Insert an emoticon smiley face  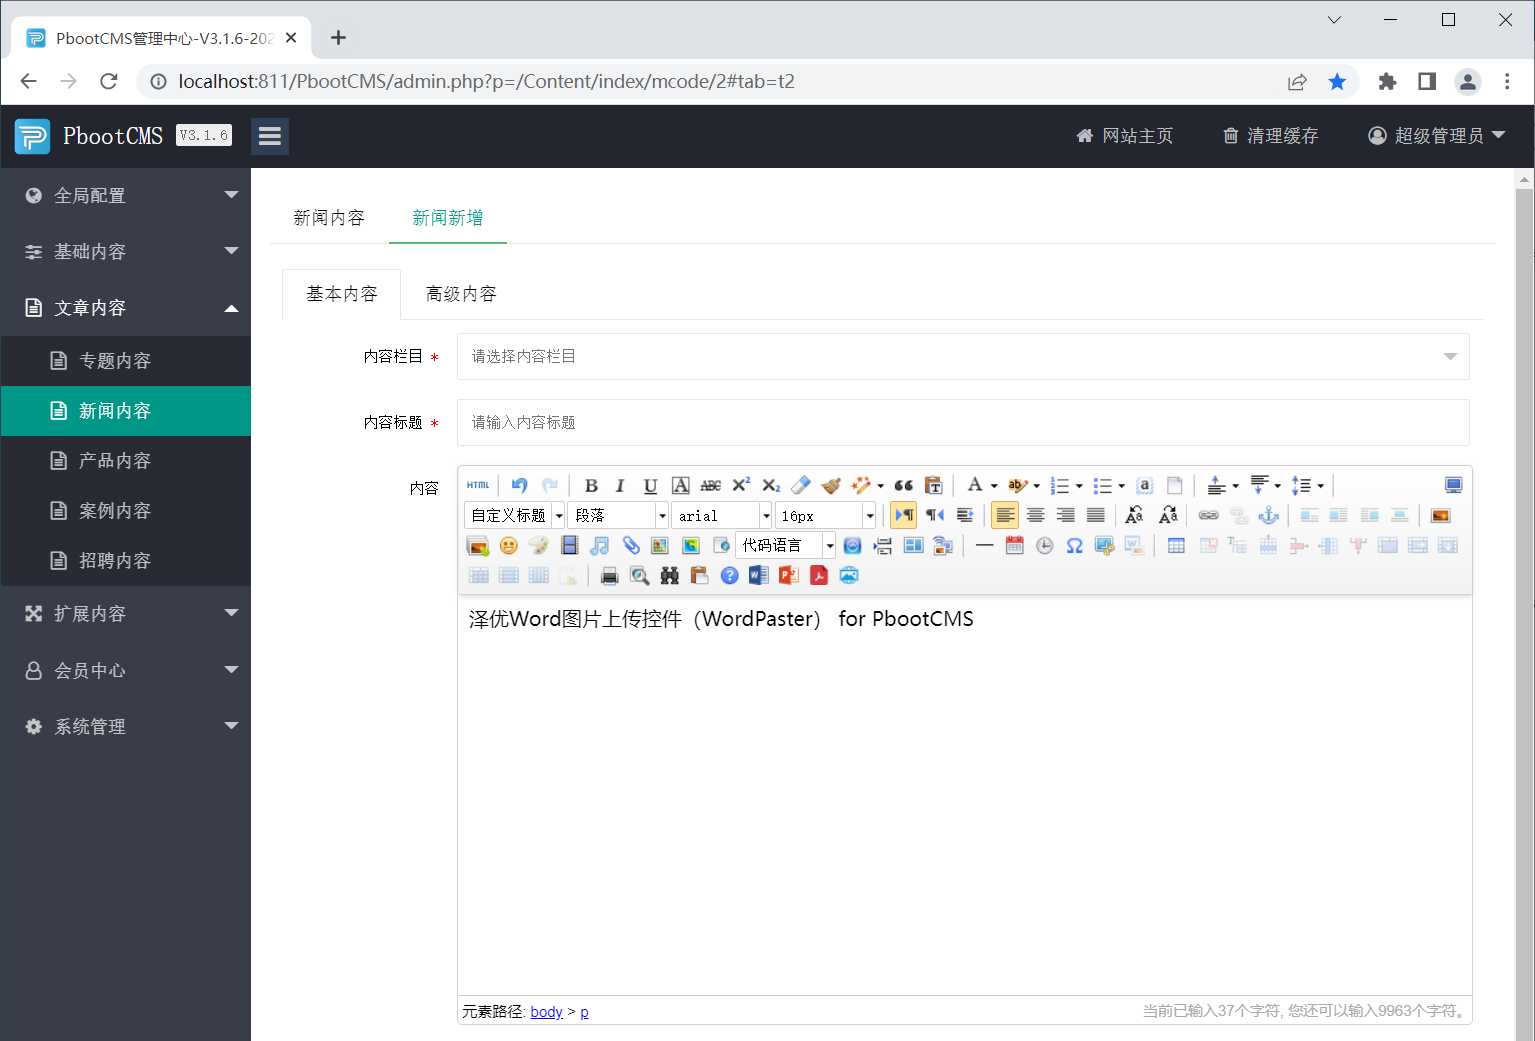point(508,545)
